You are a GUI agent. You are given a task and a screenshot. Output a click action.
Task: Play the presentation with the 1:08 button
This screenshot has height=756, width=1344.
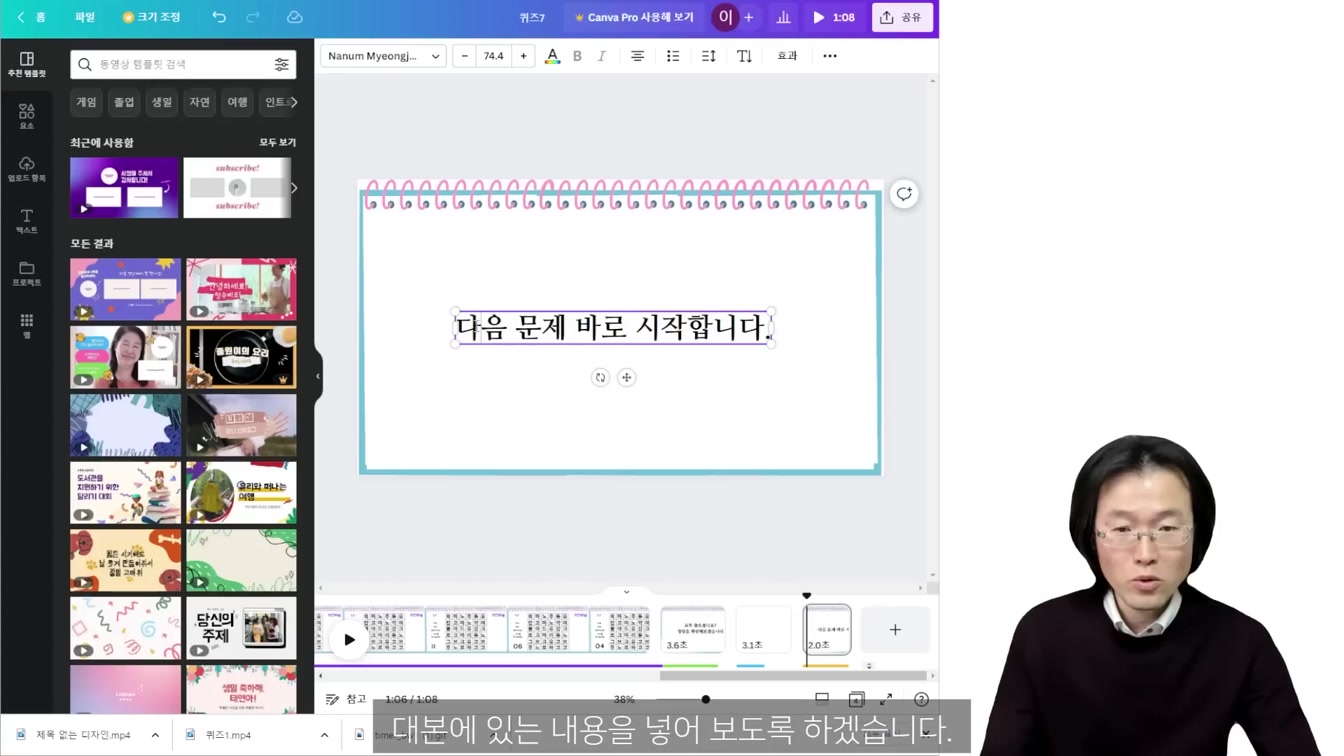click(x=833, y=17)
